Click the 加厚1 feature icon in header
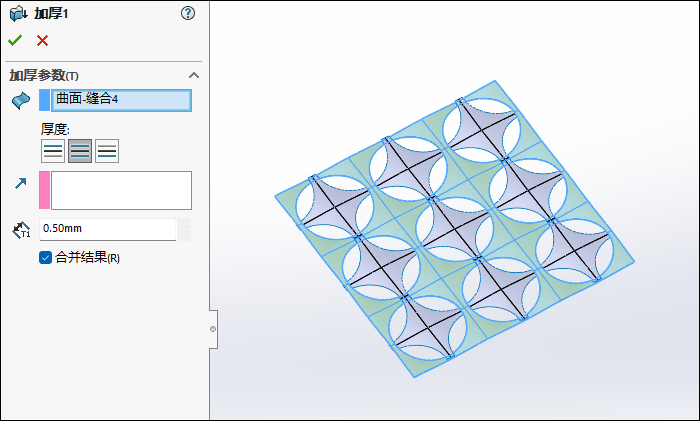700x421 pixels. tap(19, 13)
